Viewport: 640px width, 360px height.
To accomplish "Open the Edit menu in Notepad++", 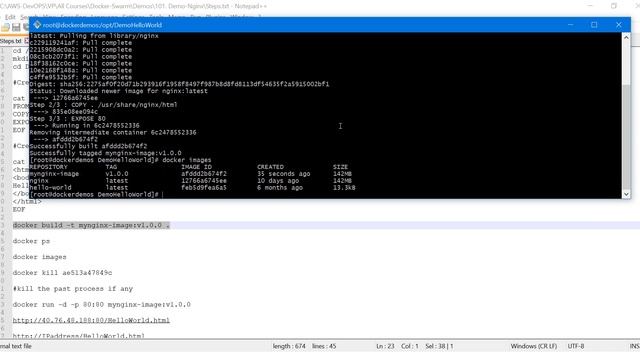I will pos(10,17).
